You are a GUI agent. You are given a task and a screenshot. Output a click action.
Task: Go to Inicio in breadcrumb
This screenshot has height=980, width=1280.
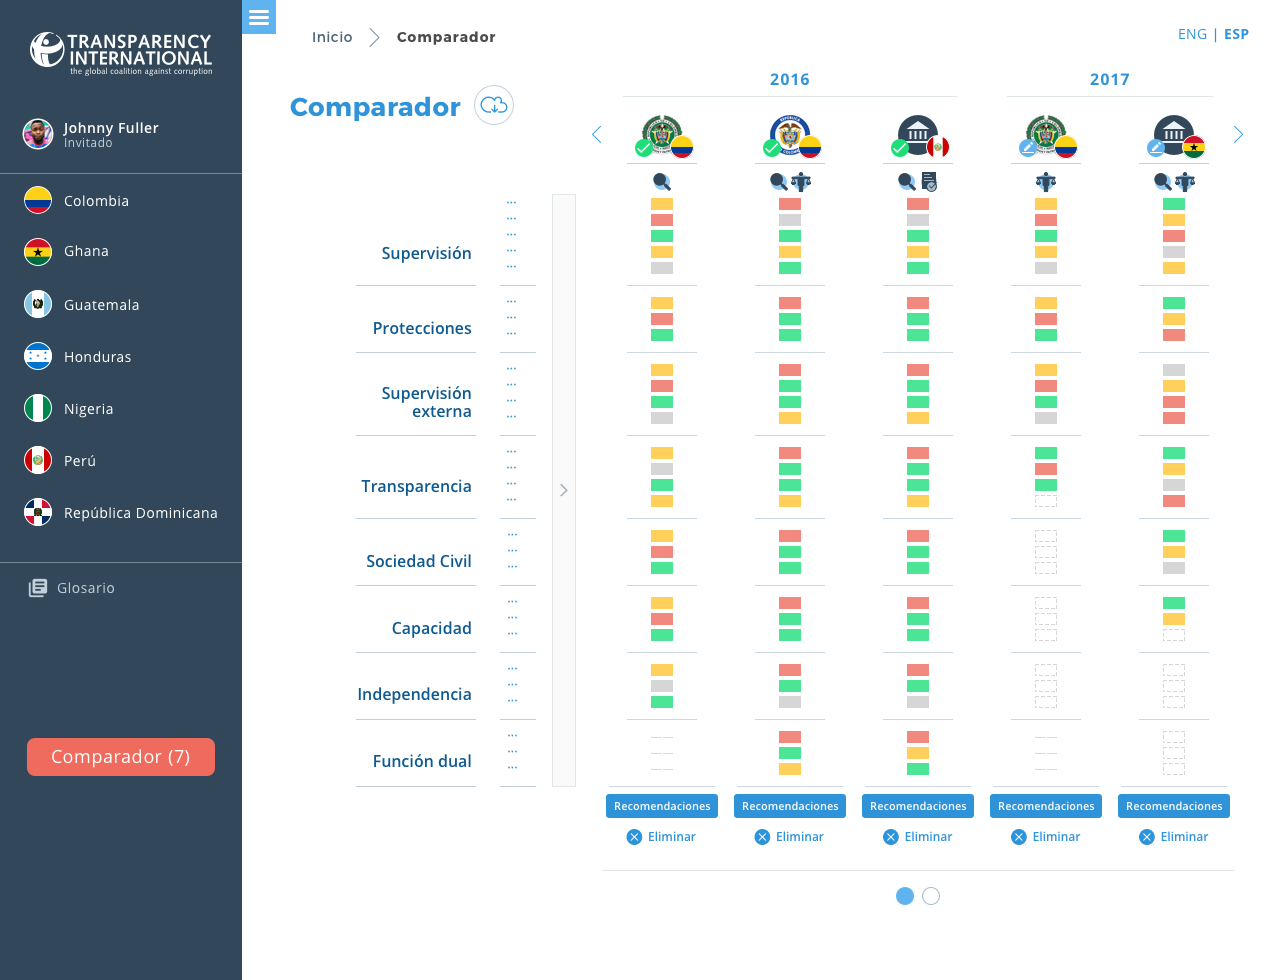pyautogui.click(x=332, y=37)
